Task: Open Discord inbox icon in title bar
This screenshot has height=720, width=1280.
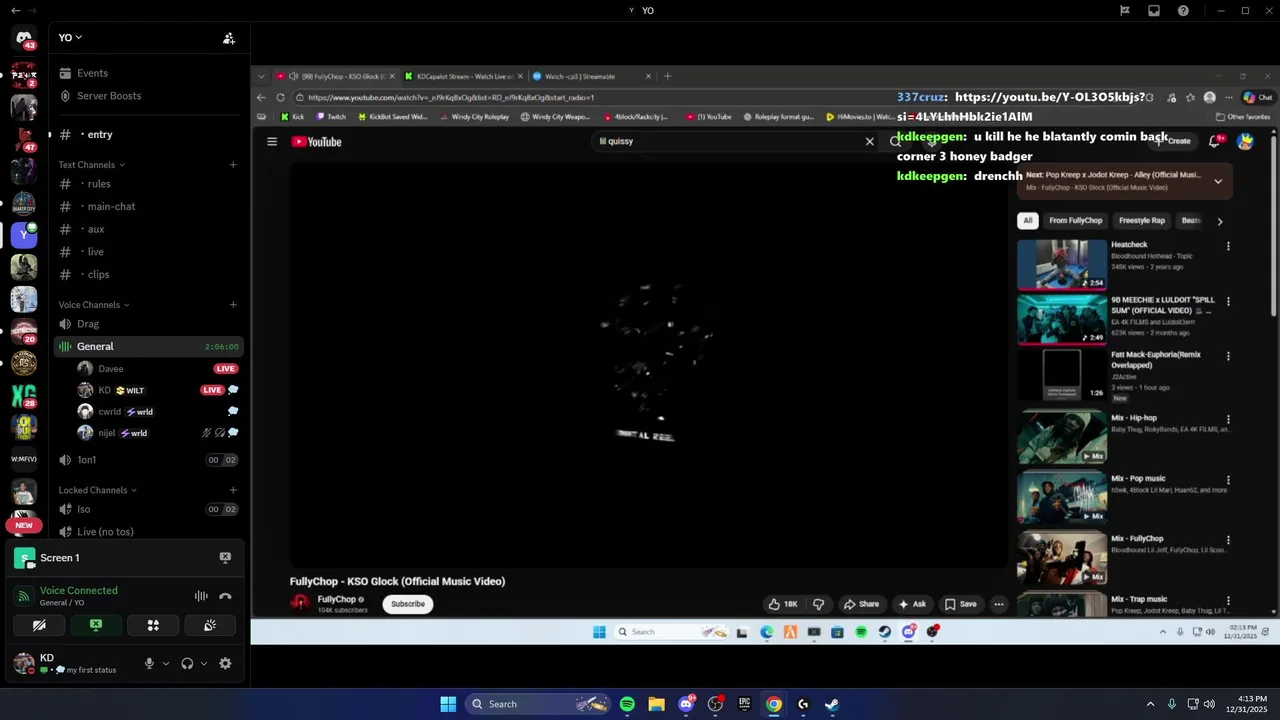Action: coord(1154,11)
